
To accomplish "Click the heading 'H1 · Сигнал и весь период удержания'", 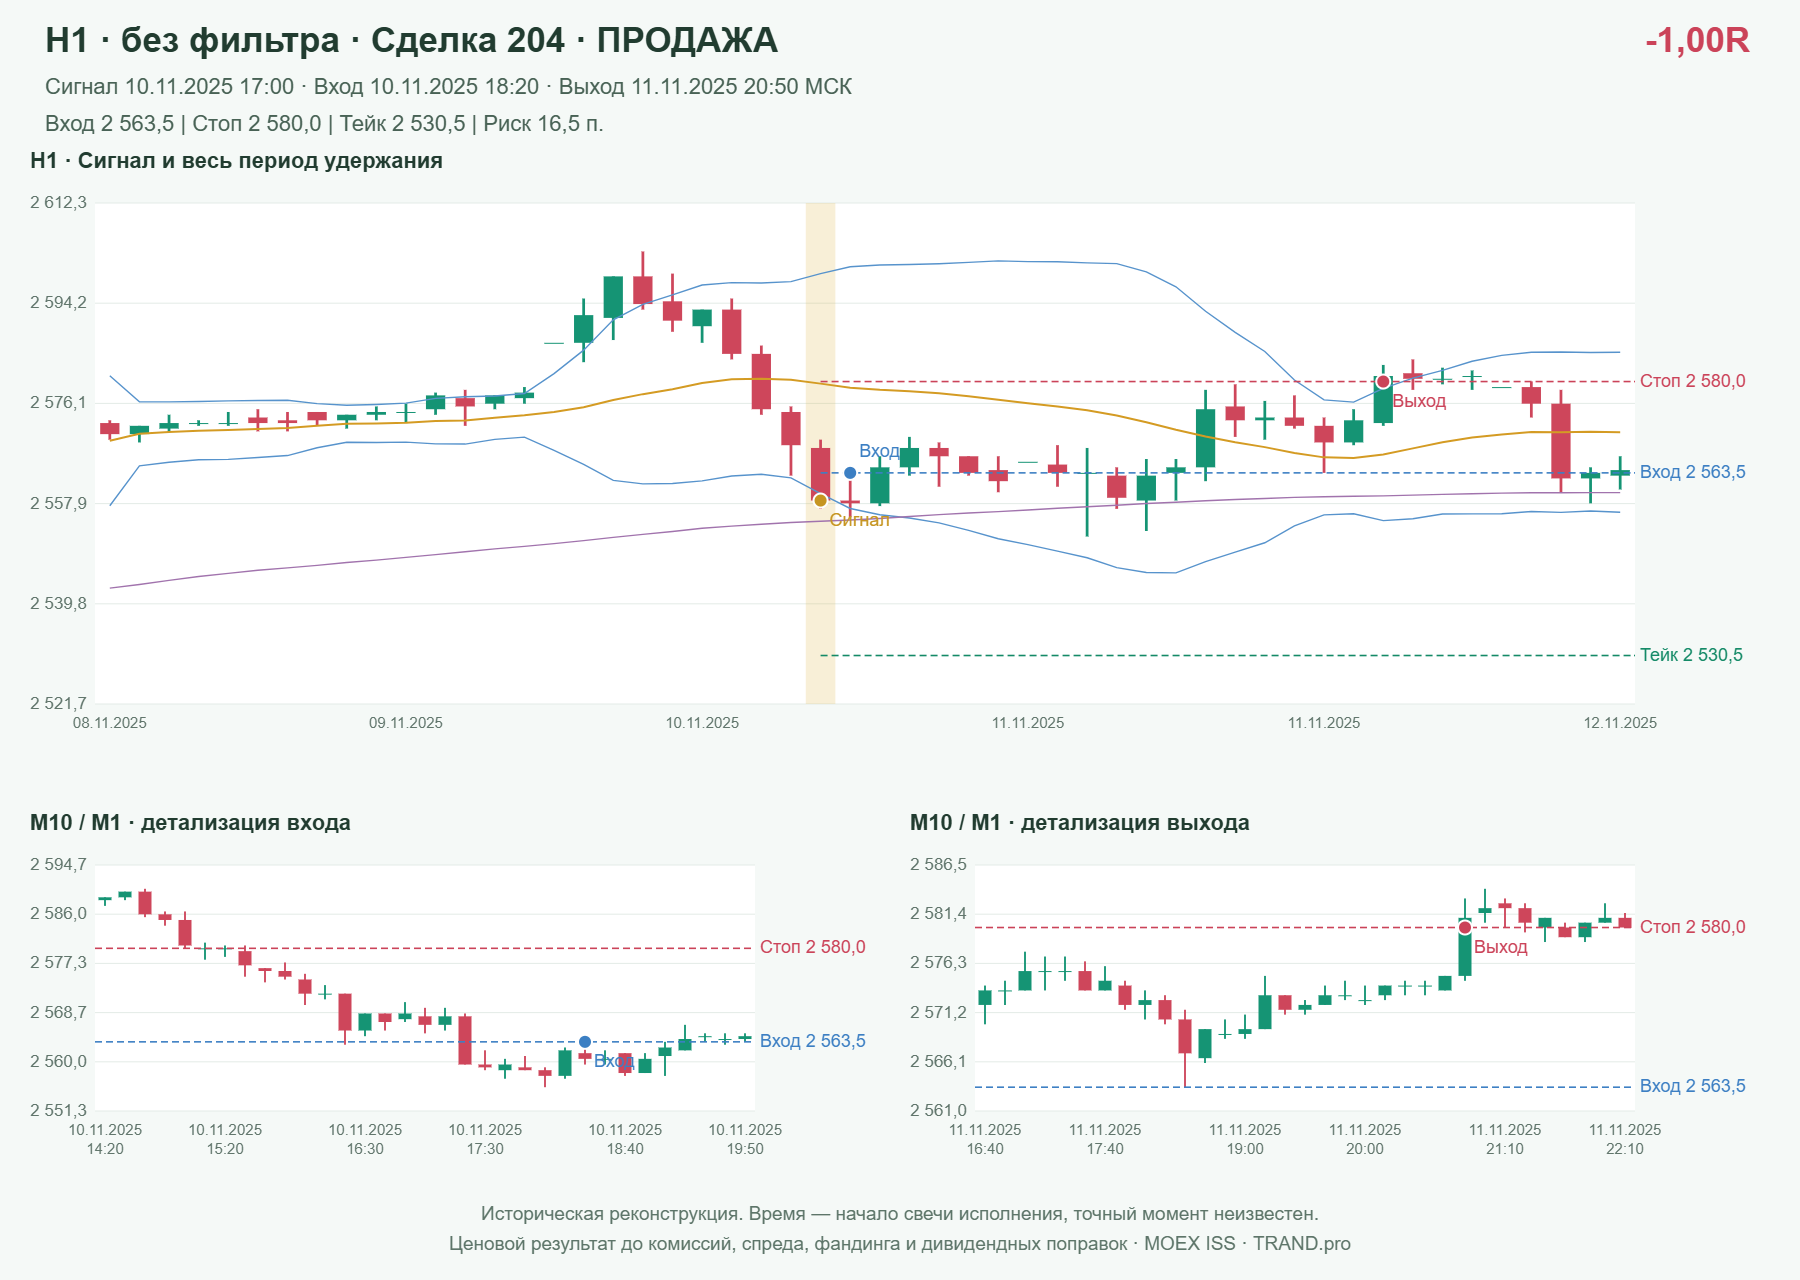I will coord(236,161).
